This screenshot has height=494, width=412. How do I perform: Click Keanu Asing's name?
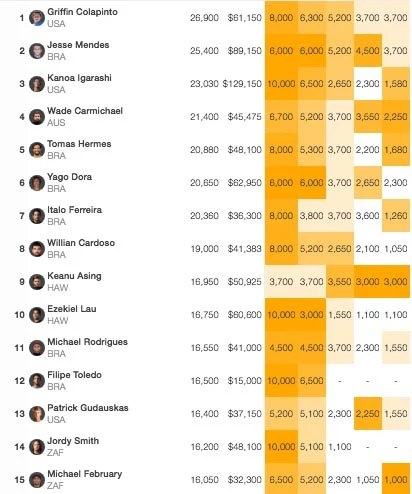[74, 276]
